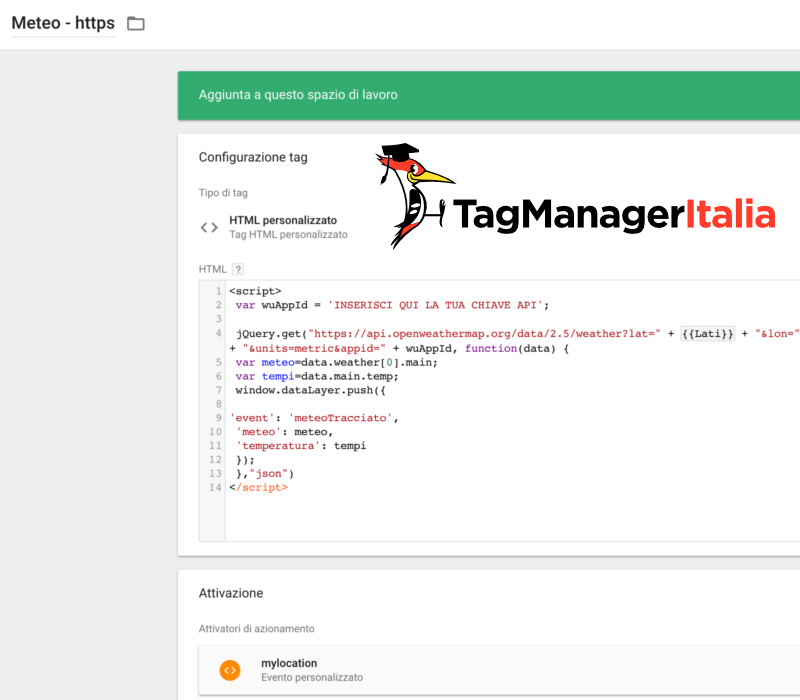Click the closing </script> tag line

259,487
